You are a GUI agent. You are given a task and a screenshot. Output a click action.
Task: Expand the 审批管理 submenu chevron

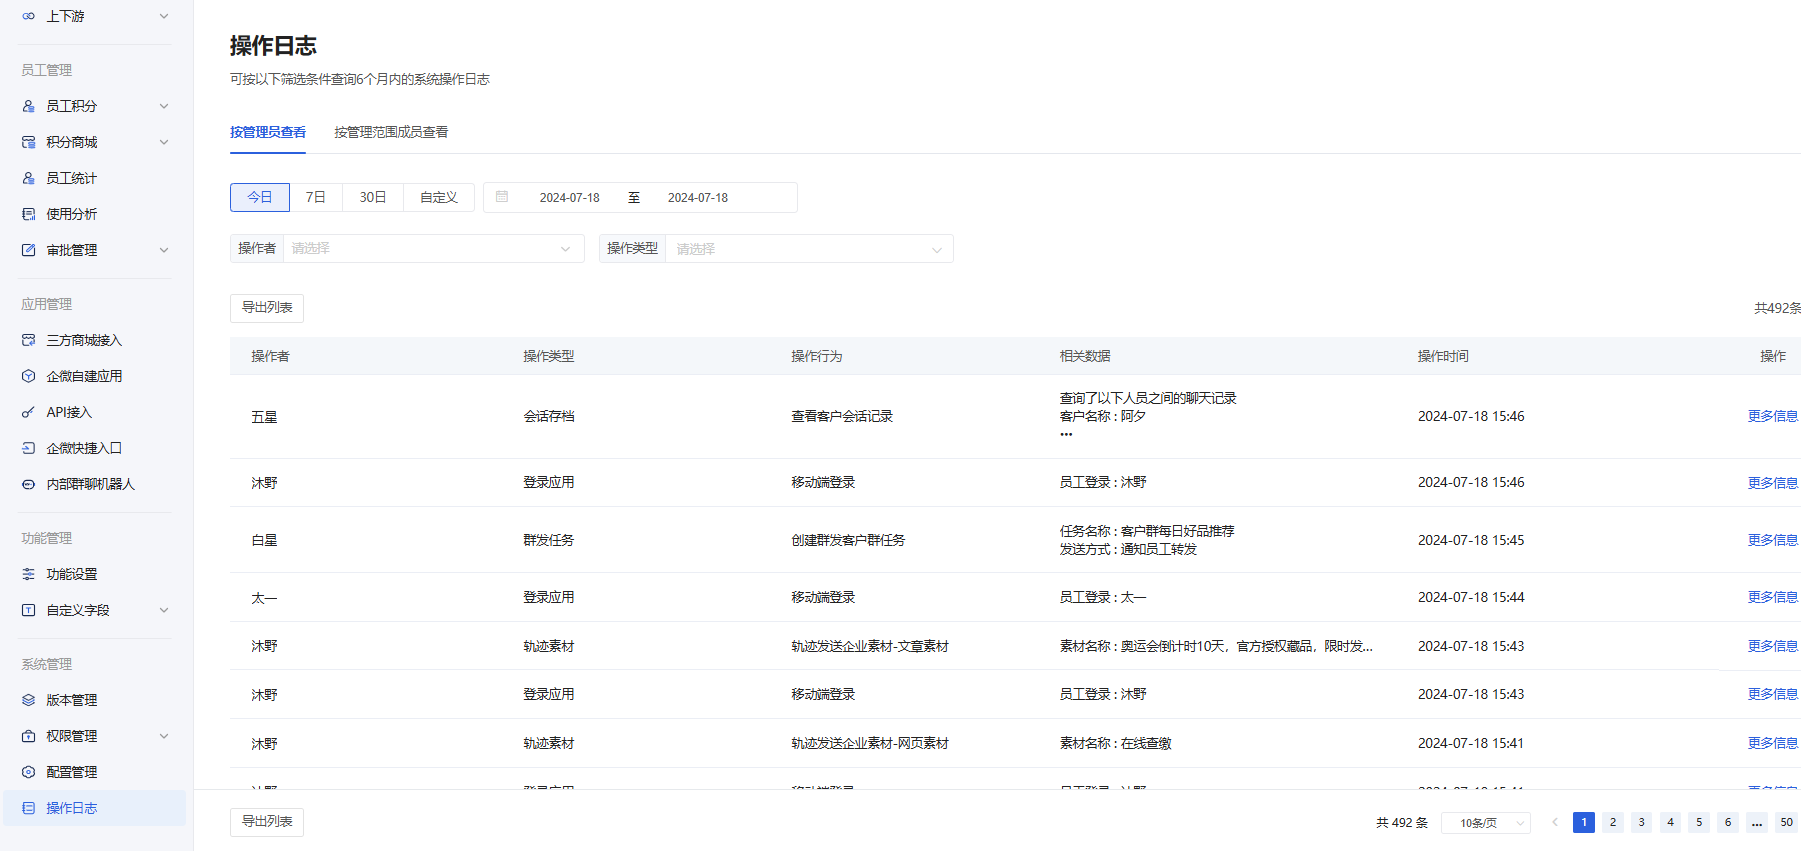tap(164, 250)
